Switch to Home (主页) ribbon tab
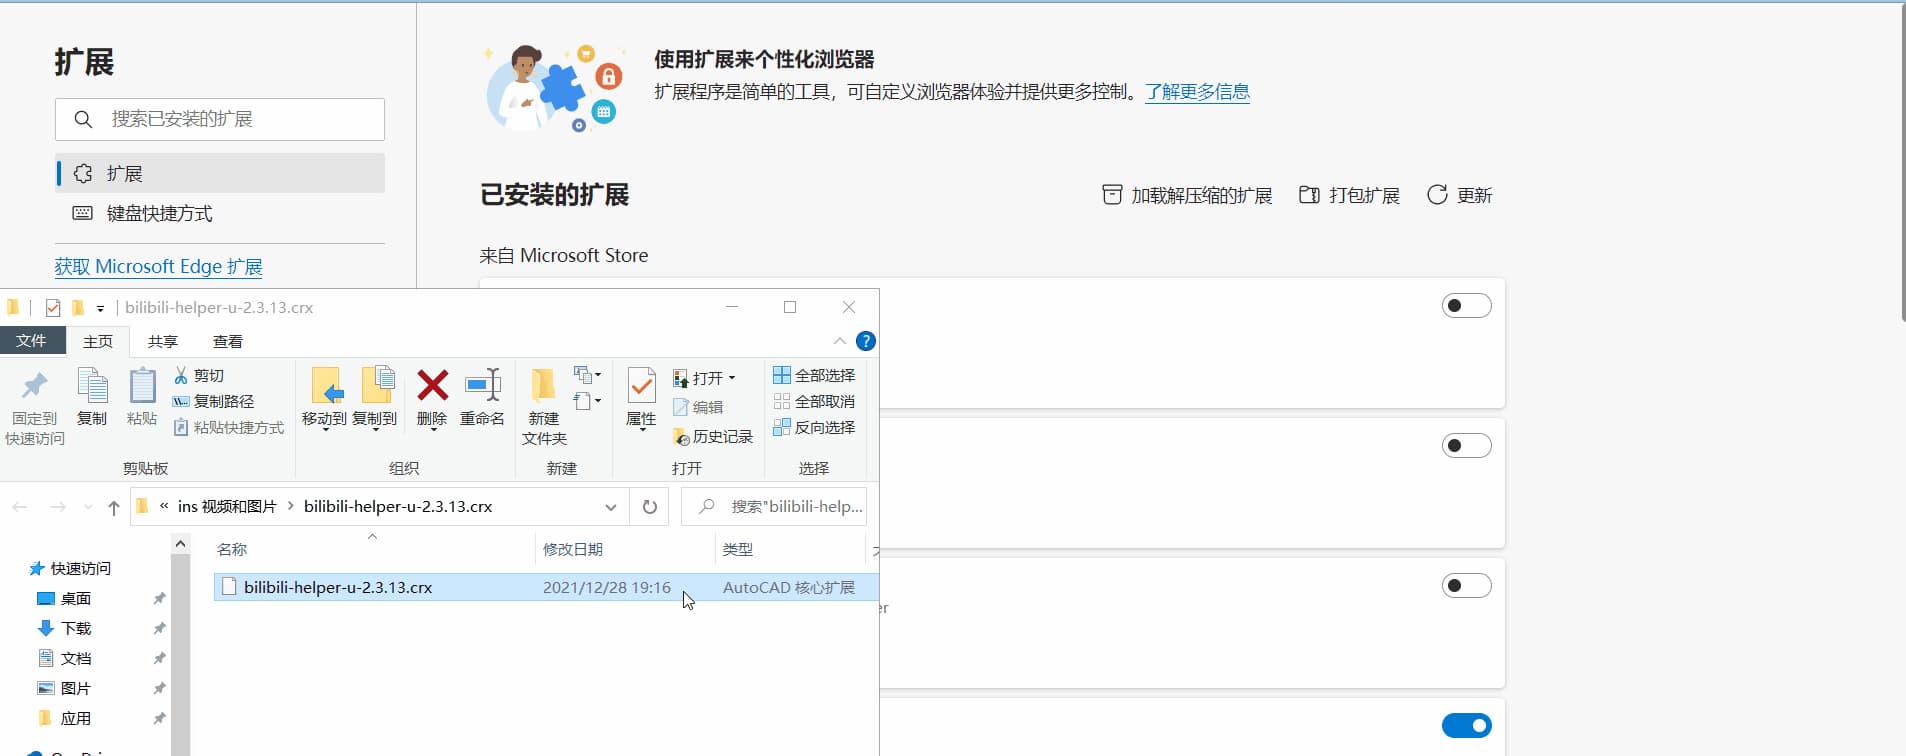Image resolution: width=1906 pixels, height=756 pixels. (98, 341)
